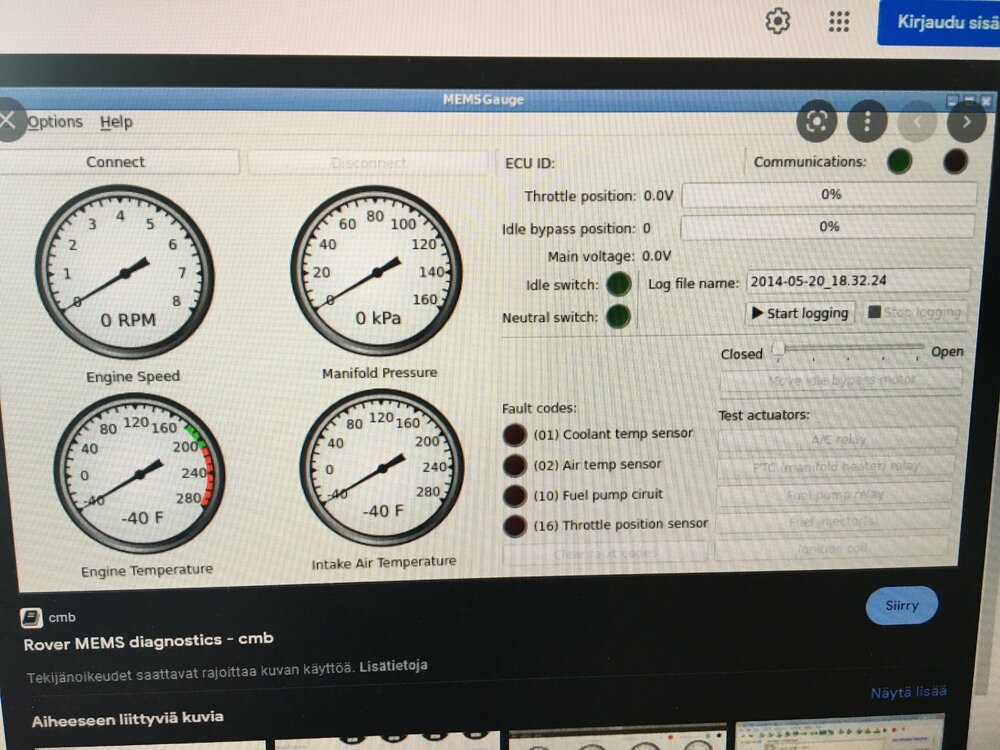
Task: Go to previous image with left arrow
Action: 917,122
